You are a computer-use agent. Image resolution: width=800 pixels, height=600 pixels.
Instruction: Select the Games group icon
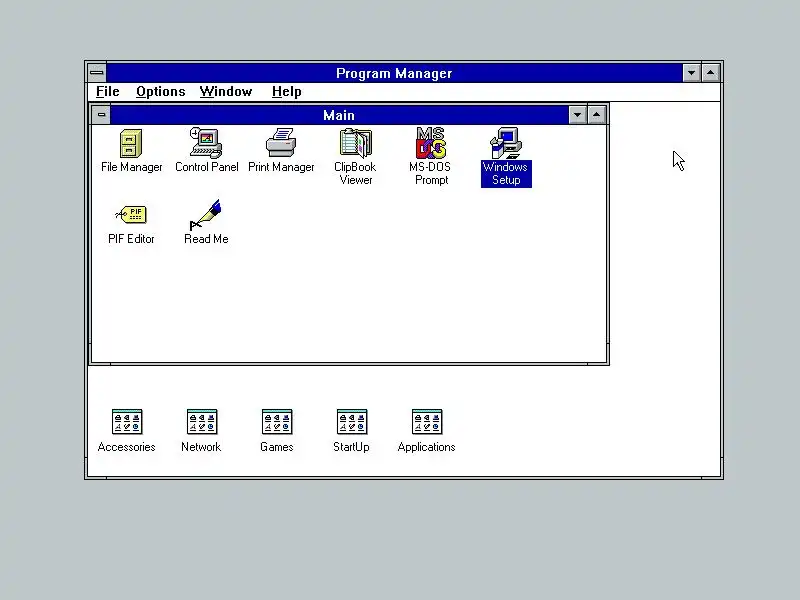[277, 422]
